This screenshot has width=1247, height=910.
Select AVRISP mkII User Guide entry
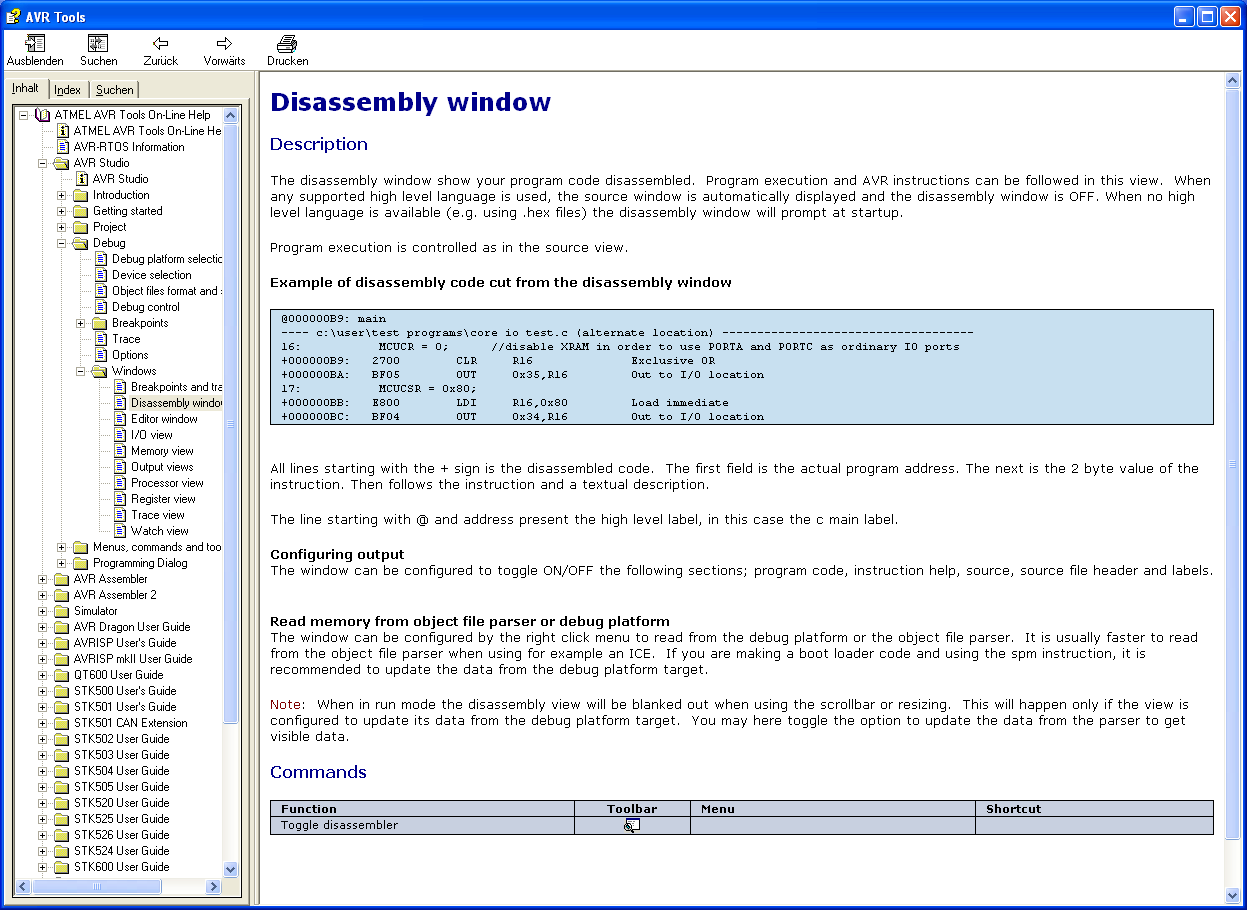[x=133, y=659]
